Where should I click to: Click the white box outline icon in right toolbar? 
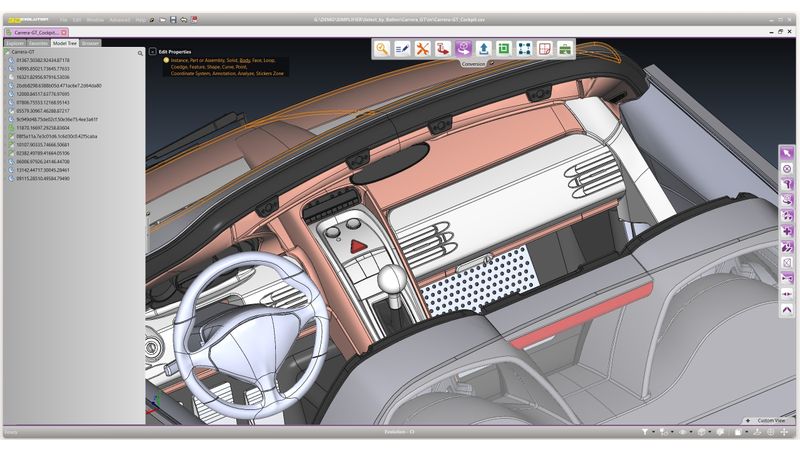(x=787, y=262)
